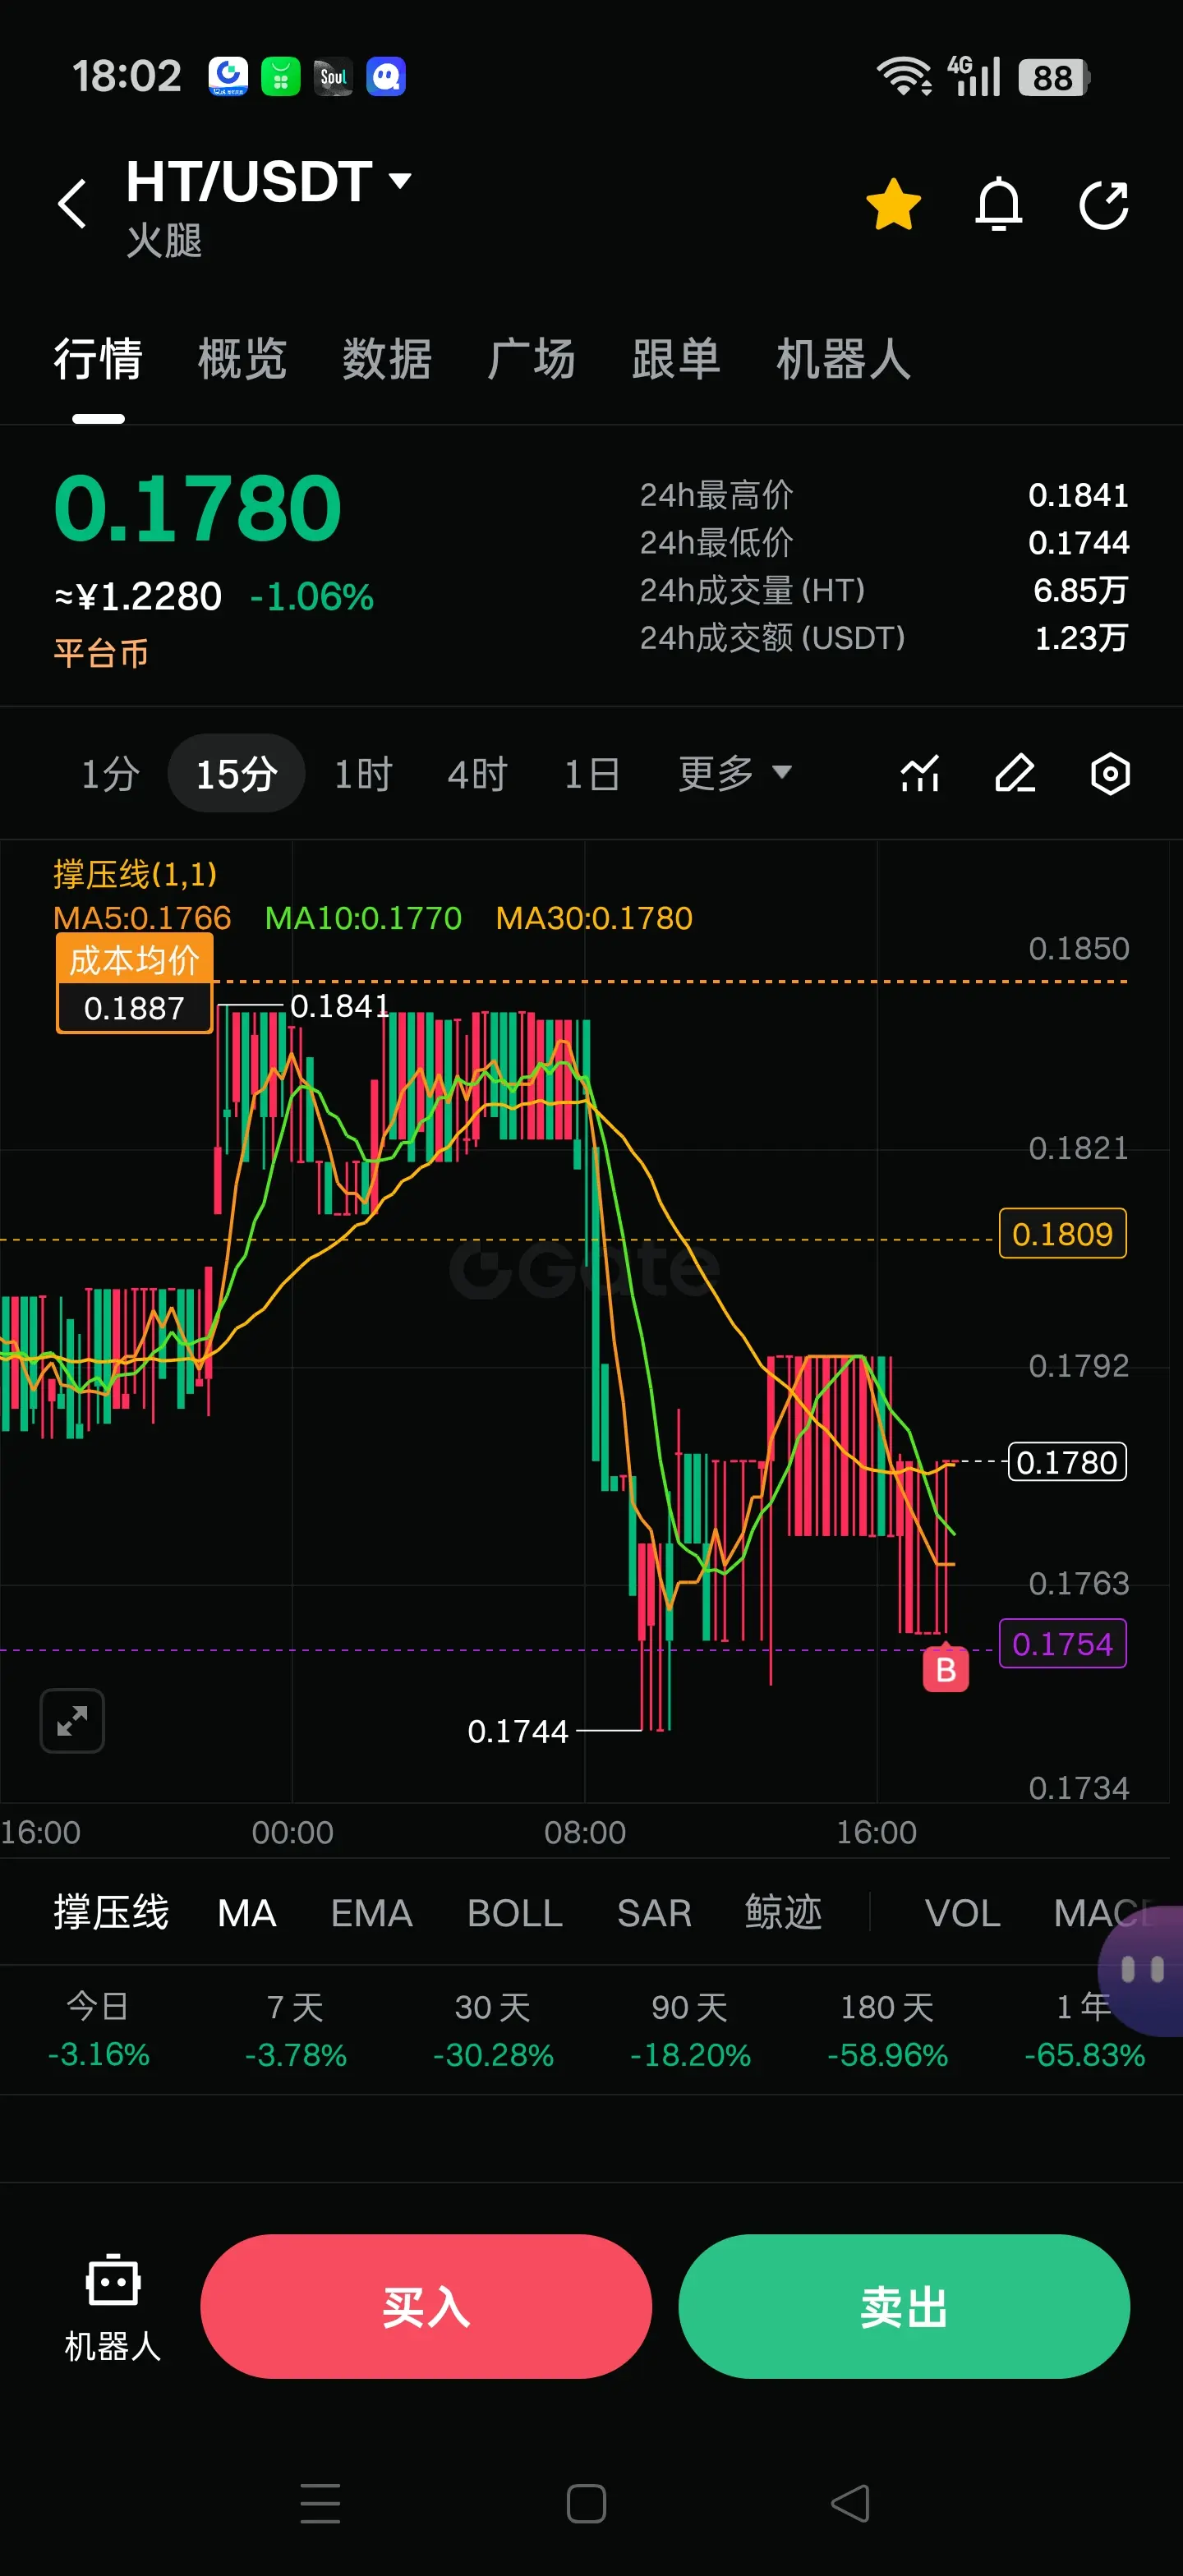Tap the MA10:0.1770 legend
Viewport: 1183px width, 2576px height.
363,918
